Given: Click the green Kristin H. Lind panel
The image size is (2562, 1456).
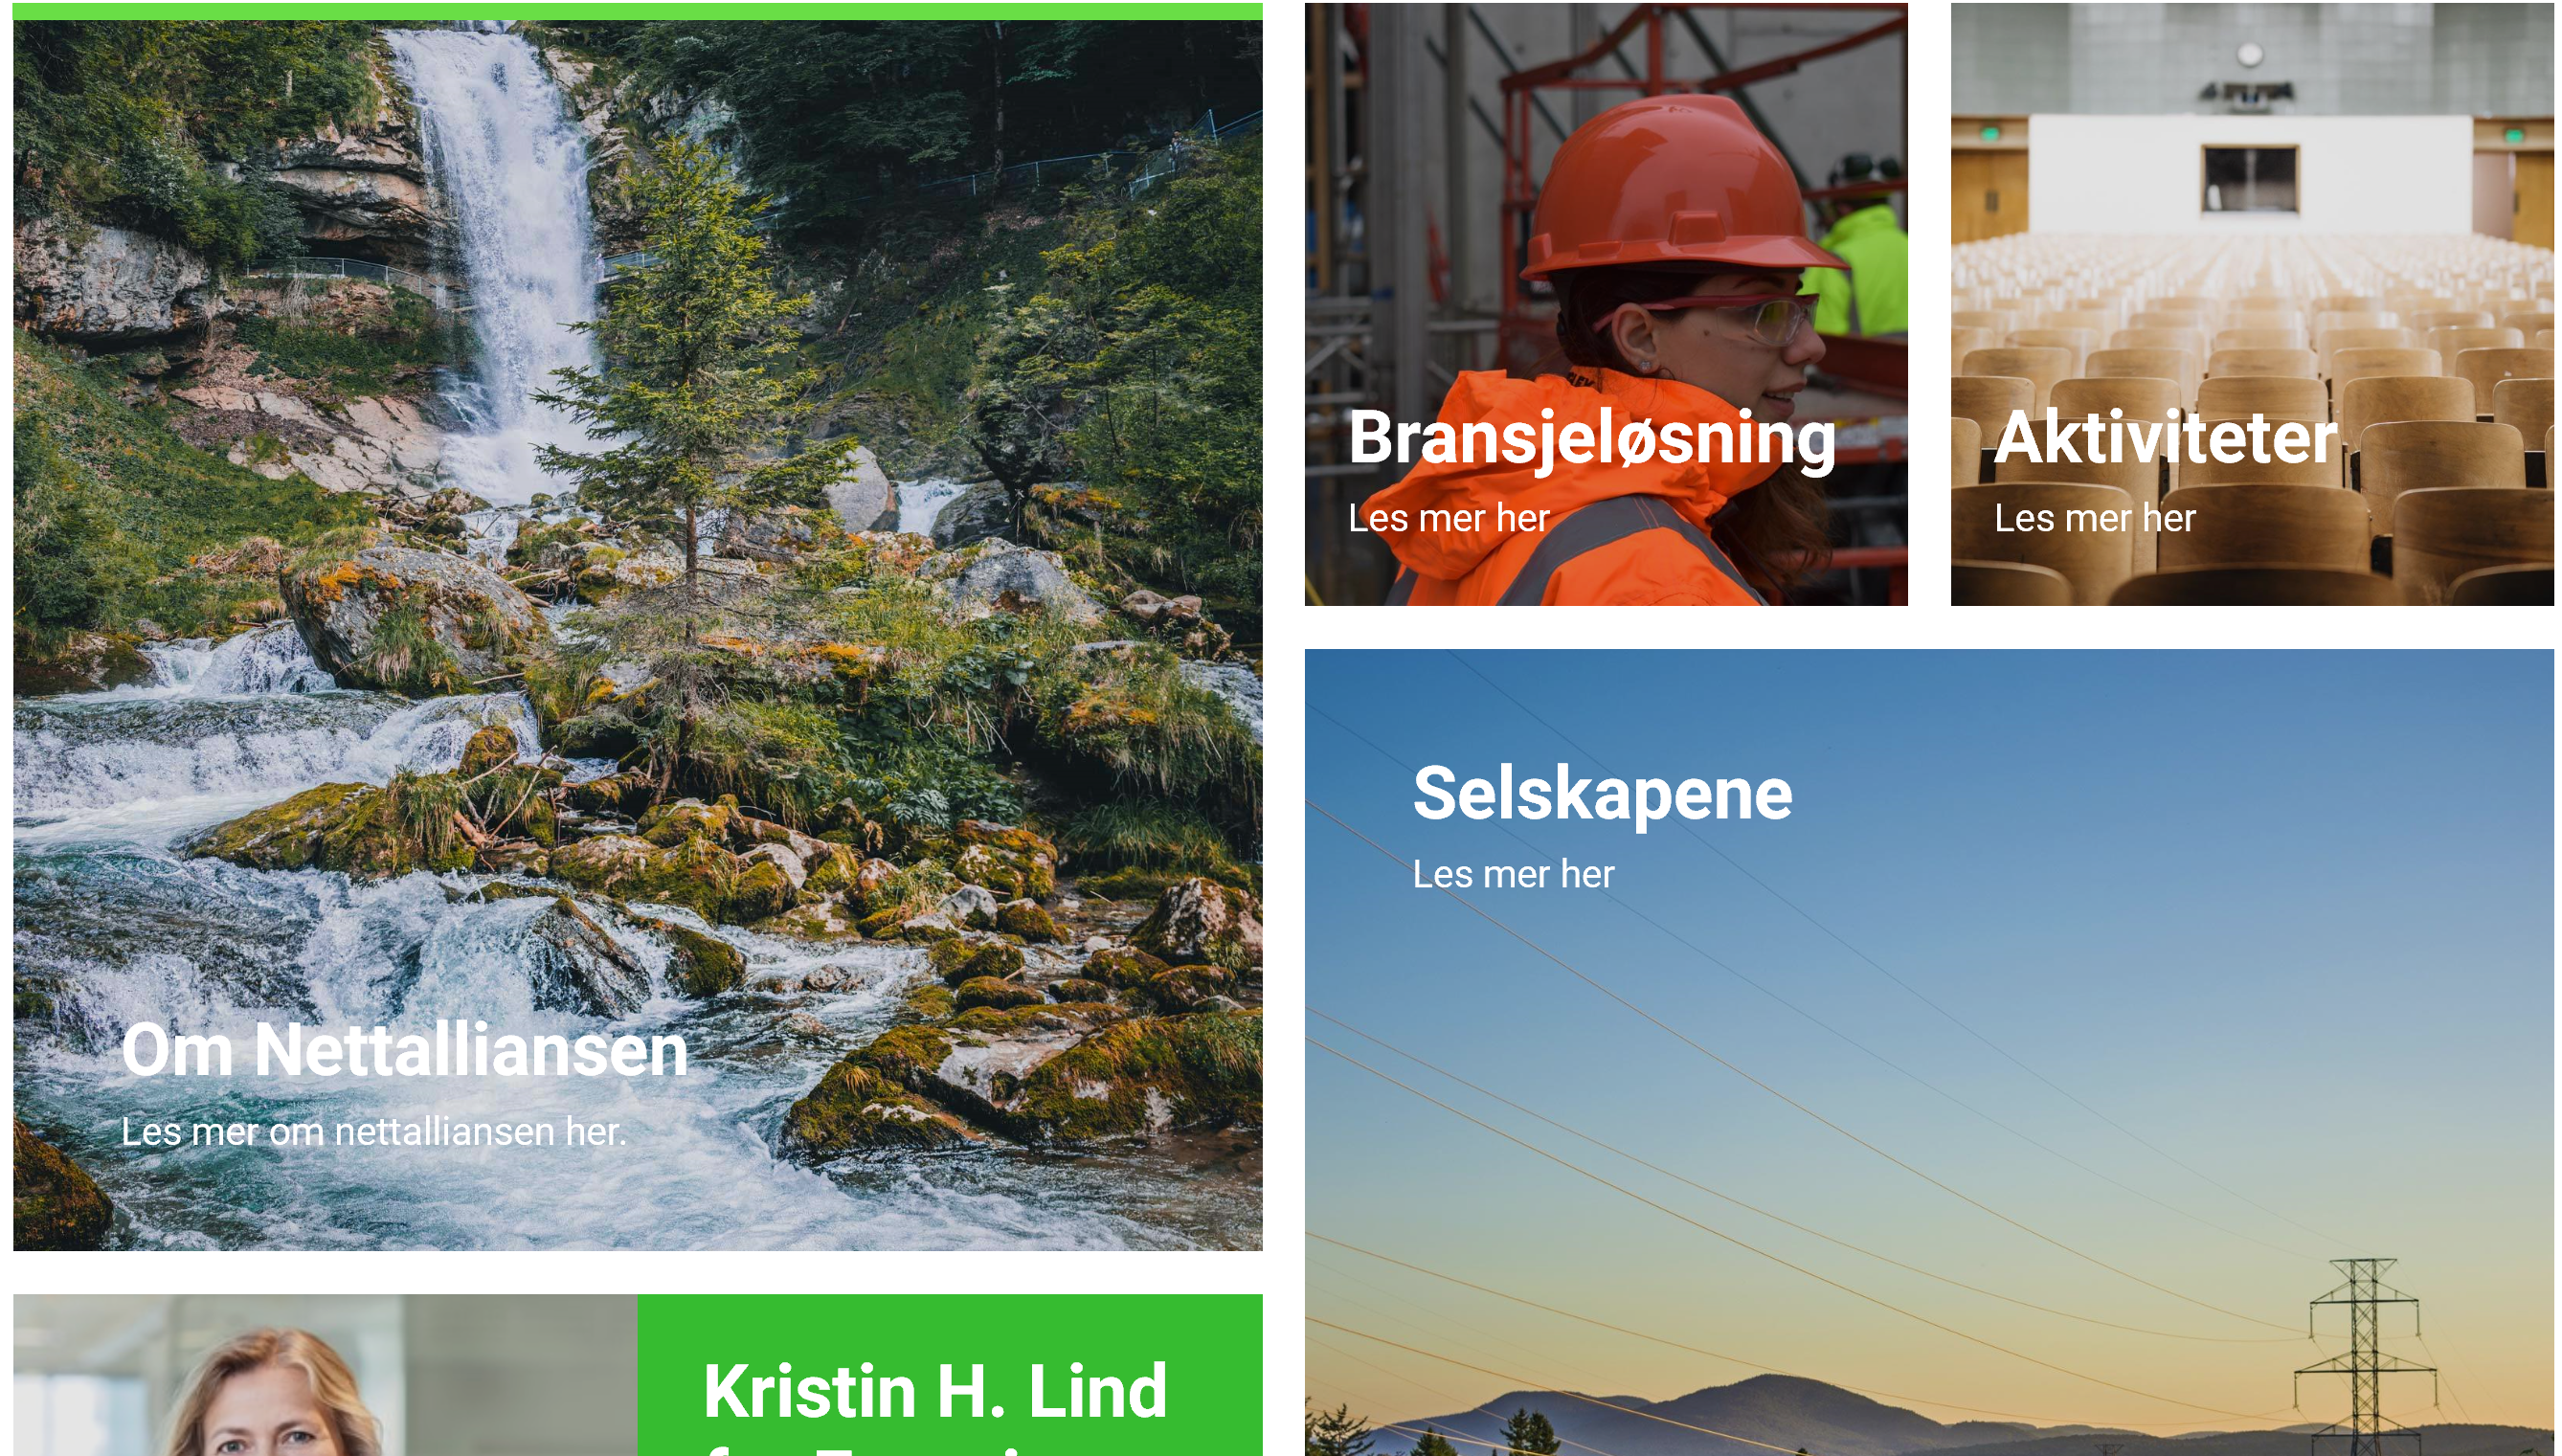Looking at the screenshot, I should point(950,1375).
